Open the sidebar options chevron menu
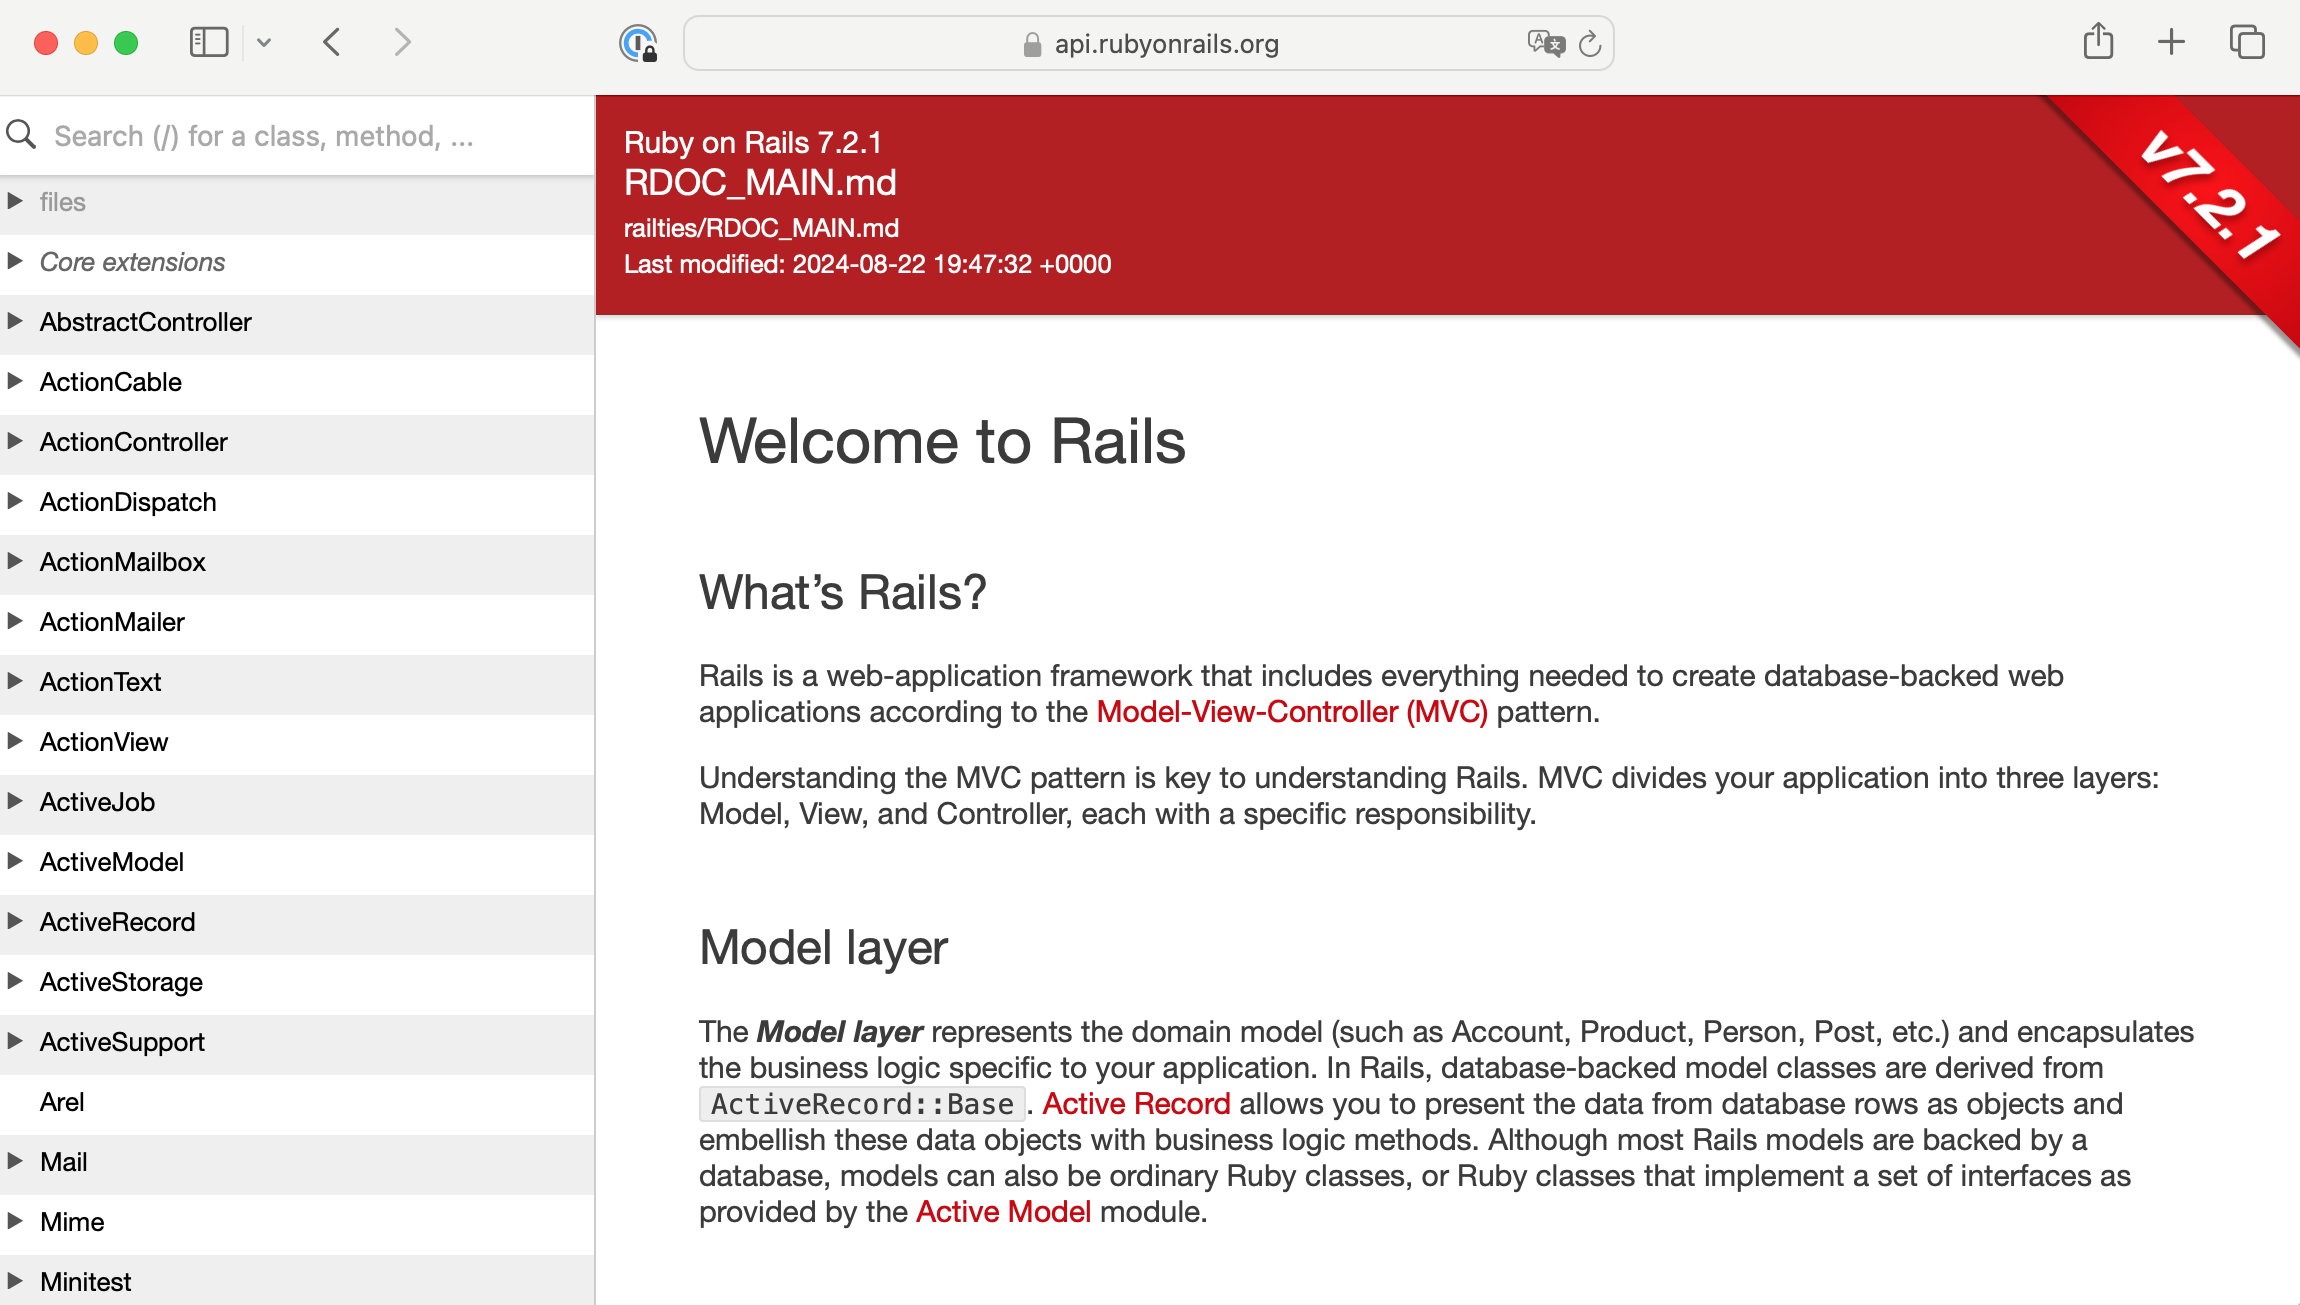Screen dimensions: 2300x1305 [264, 42]
